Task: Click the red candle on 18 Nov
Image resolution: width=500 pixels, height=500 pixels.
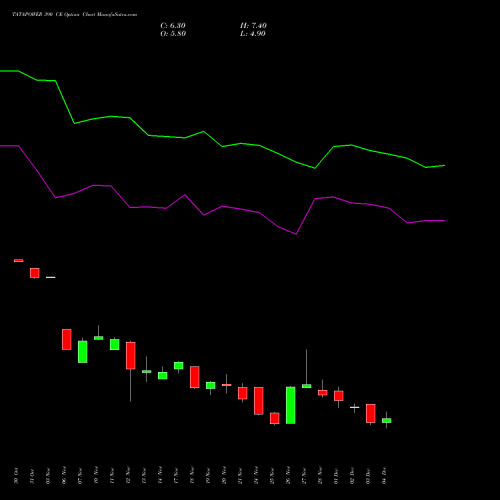Action: pos(195,377)
